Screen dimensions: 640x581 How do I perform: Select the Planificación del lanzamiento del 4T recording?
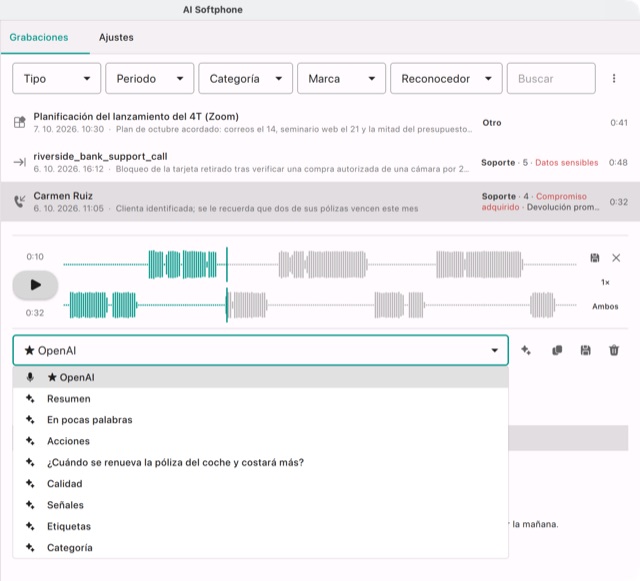pos(320,122)
